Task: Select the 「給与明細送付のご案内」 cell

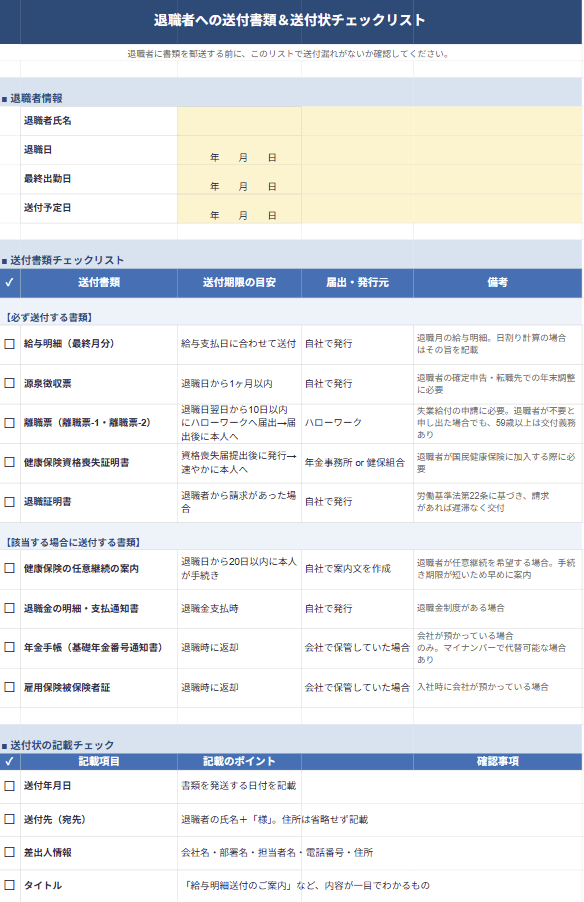Action: [x=307, y=885]
